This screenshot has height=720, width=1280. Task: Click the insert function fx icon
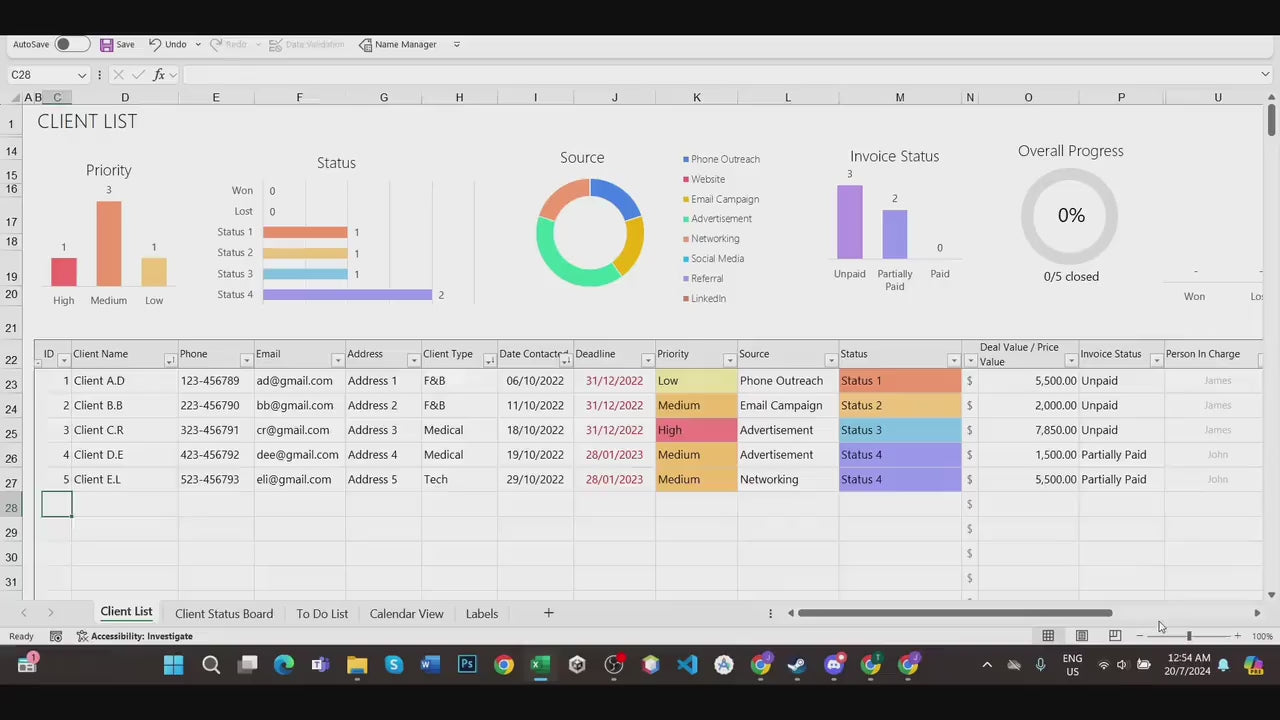click(159, 75)
